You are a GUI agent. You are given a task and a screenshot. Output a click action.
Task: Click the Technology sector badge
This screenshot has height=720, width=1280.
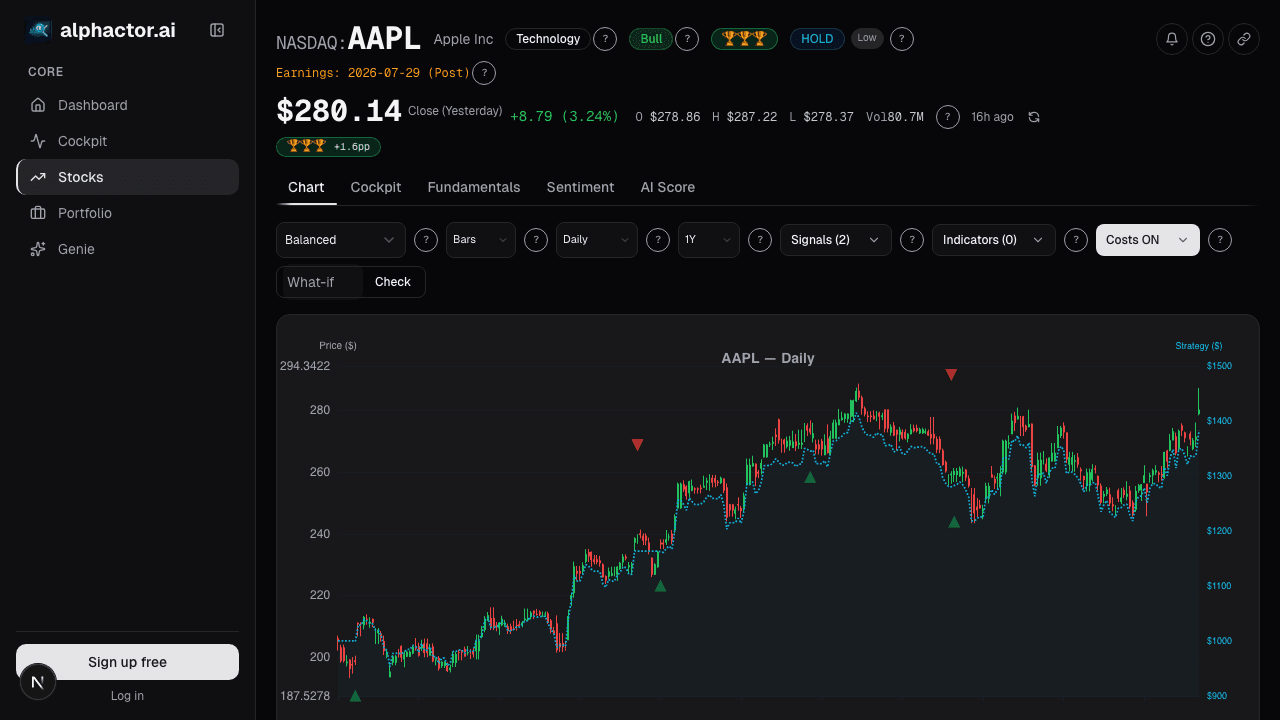pyautogui.click(x=548, y=39)
